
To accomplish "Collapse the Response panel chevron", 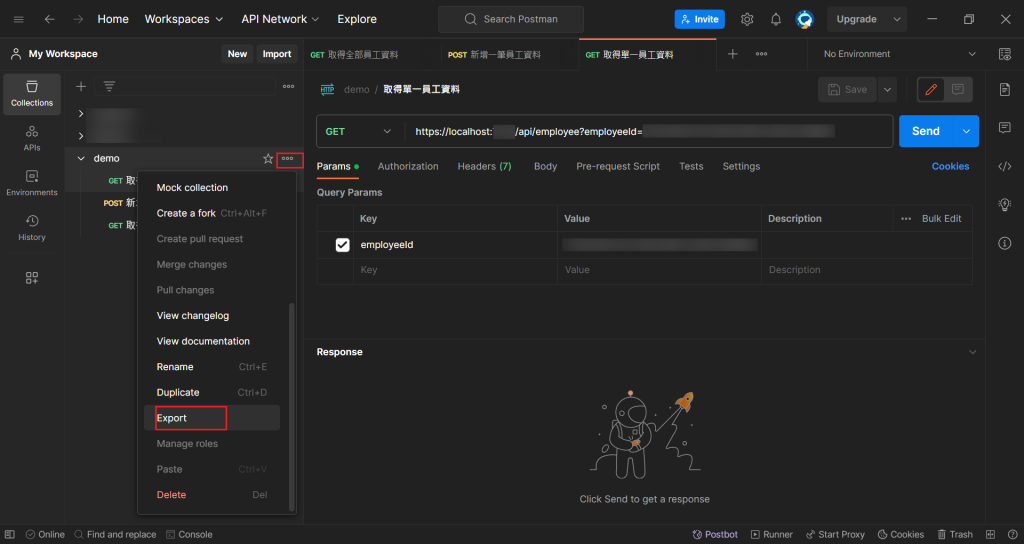I will pyautogui.click(x=972, y=352).
